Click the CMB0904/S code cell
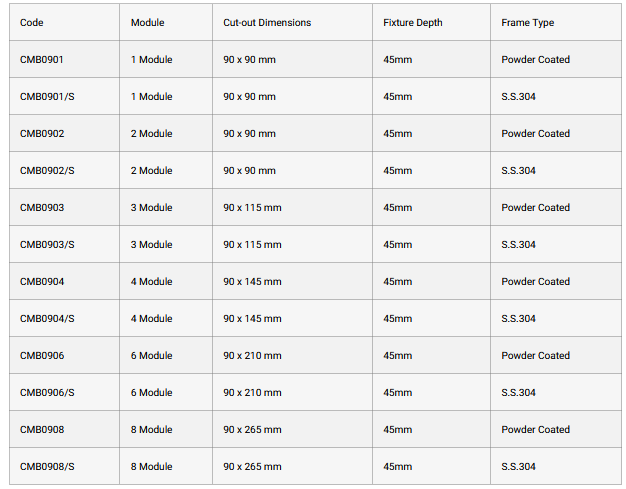This screenshot has height=489, width=626. tap(47, 319)
